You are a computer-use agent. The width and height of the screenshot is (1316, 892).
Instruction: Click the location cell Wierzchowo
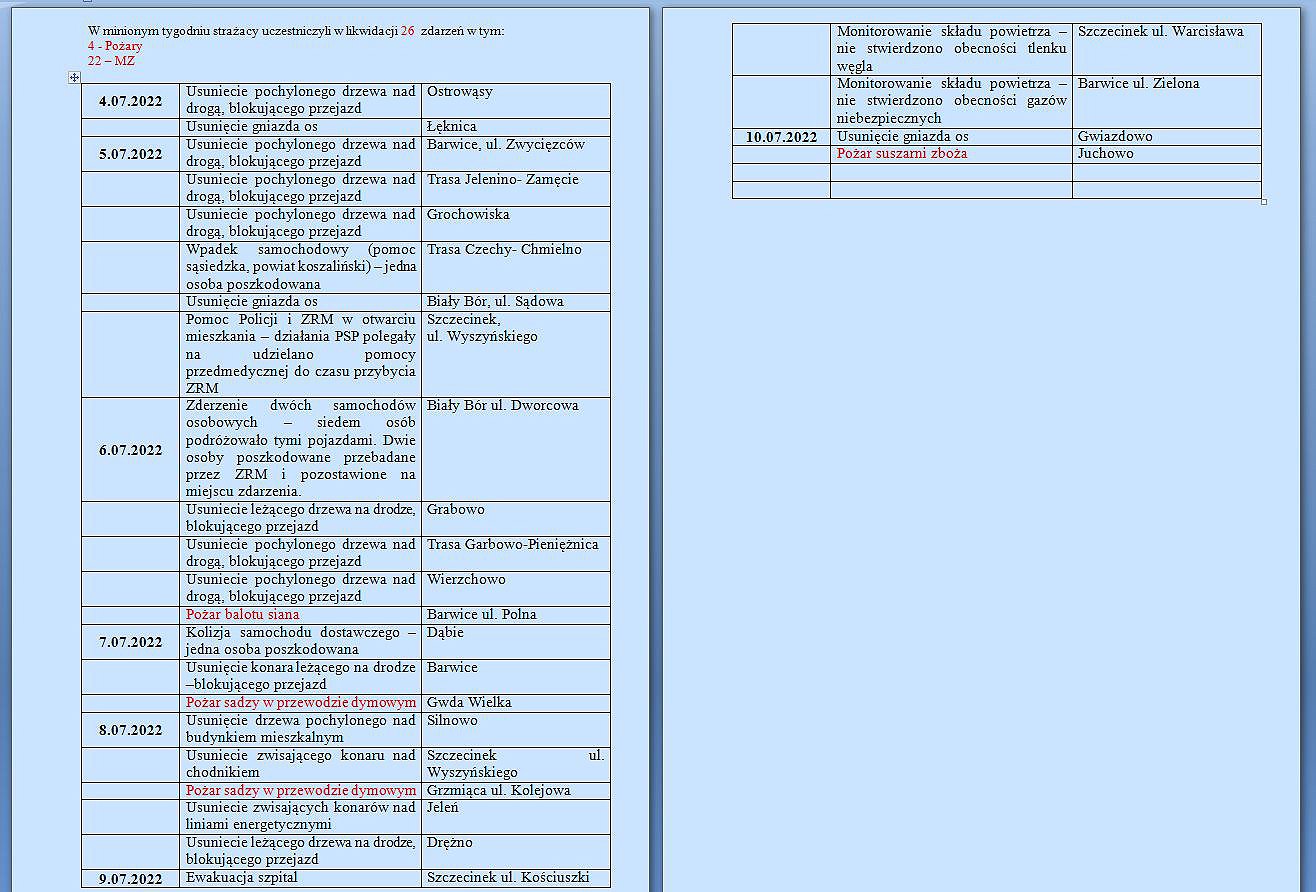515,589
